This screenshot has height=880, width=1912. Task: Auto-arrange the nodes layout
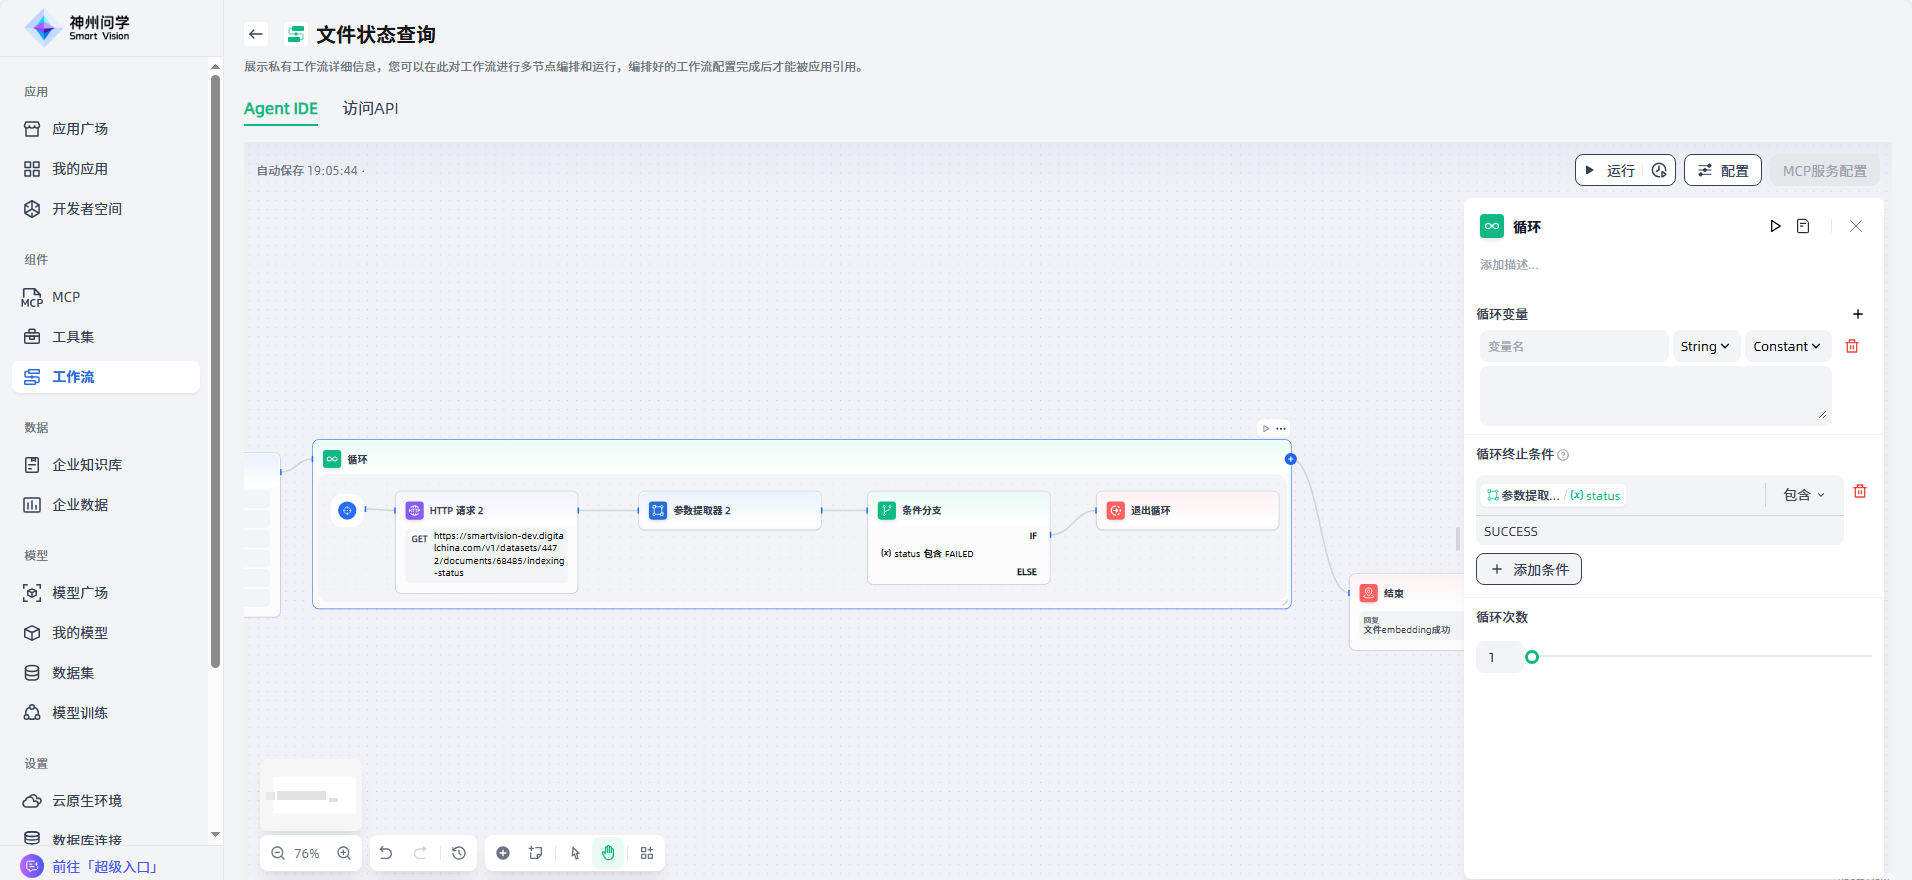[647, 853]
